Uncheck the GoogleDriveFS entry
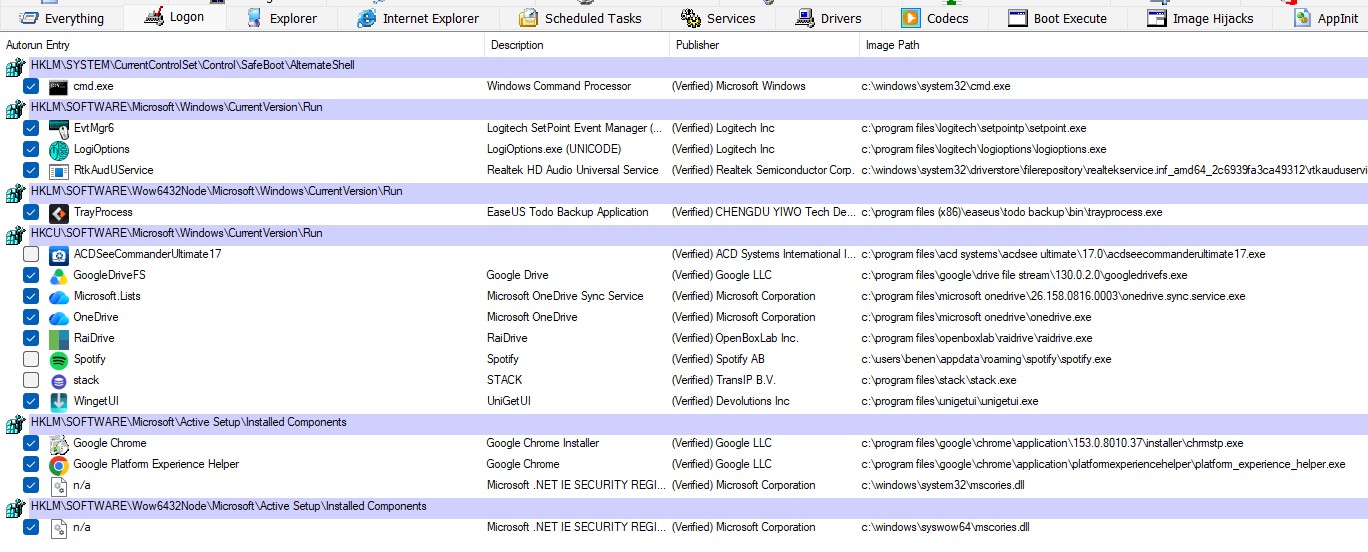This screenshot has width=1368, height=552. (x=31, y=275)
